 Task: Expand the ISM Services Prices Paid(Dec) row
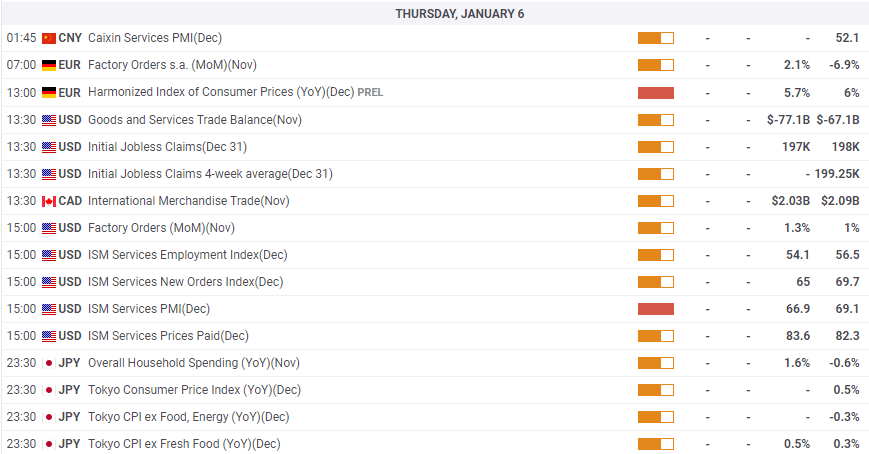tap(434, 336)
